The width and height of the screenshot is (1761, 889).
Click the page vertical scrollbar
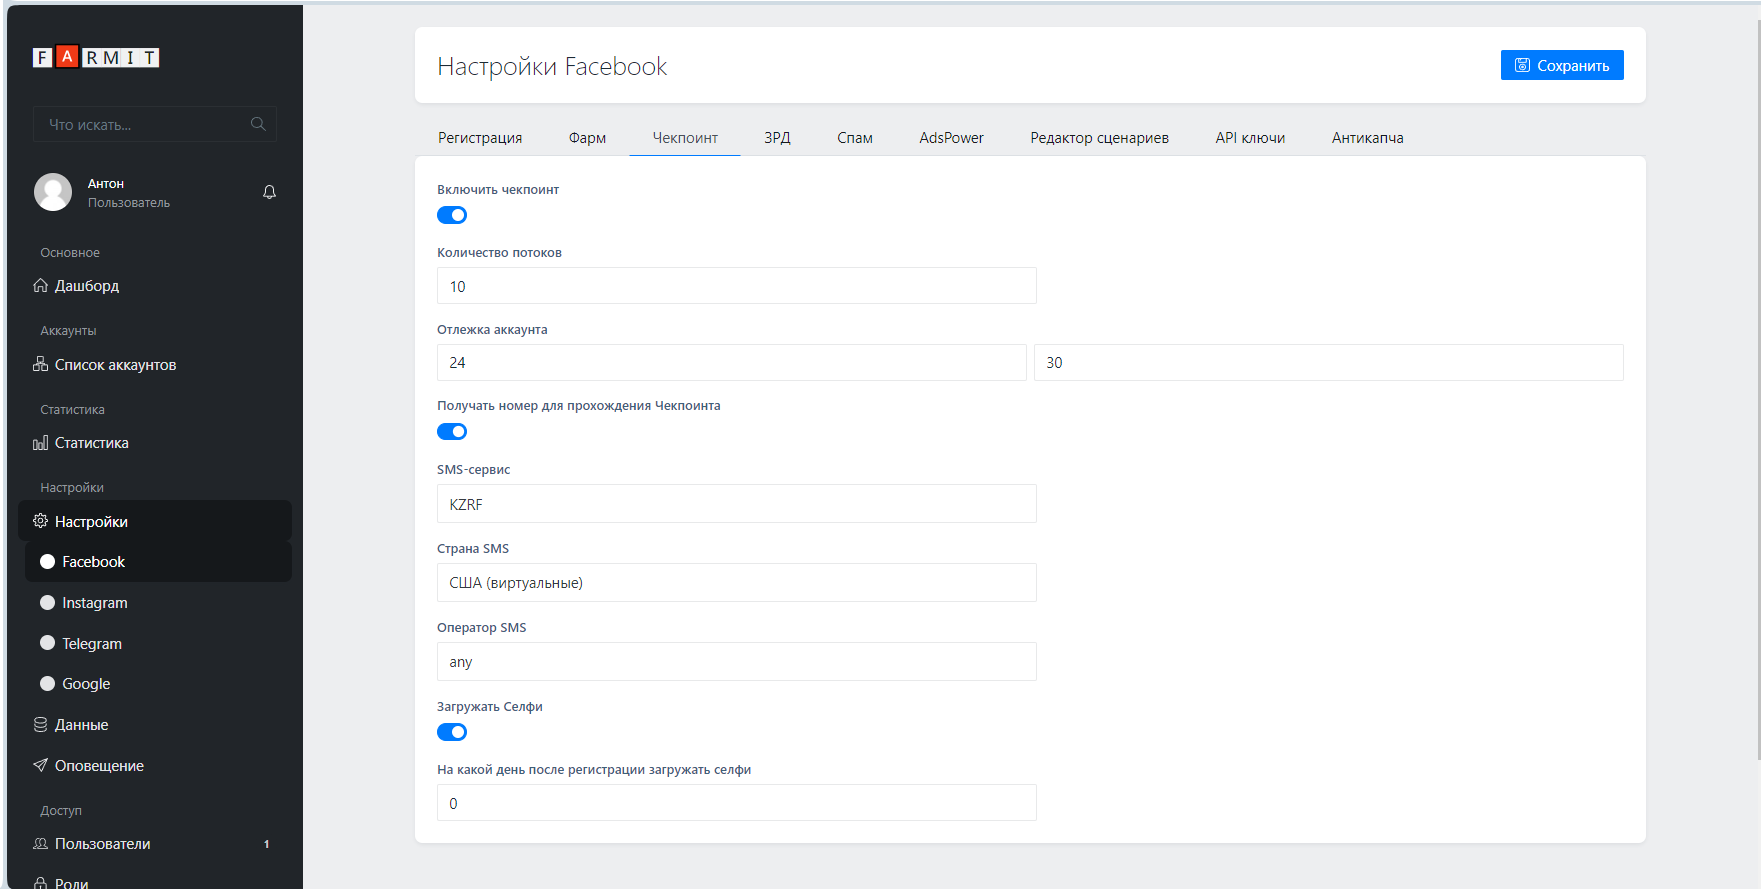[x=1757, y=400]
